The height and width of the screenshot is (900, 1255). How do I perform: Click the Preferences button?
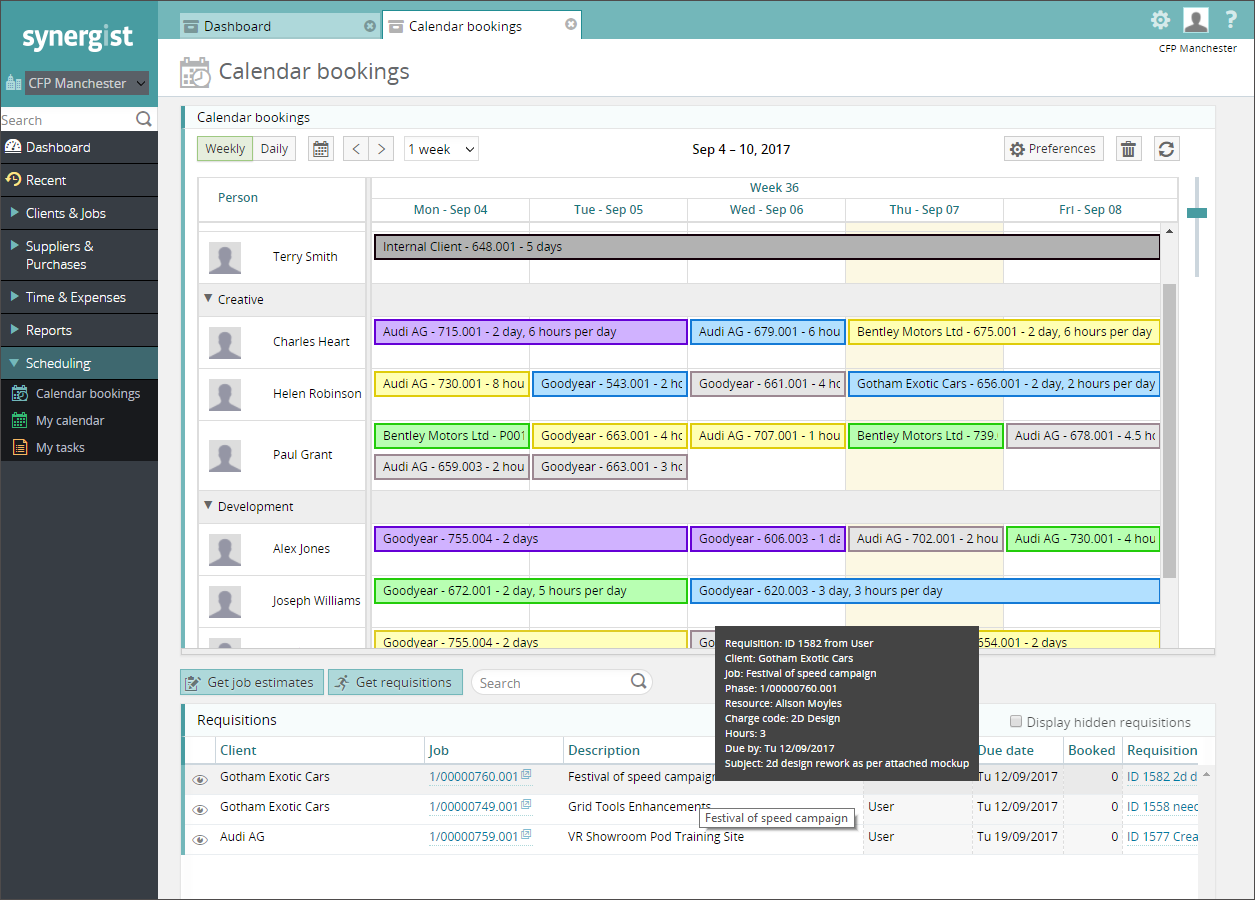(x=1054, y=149)
